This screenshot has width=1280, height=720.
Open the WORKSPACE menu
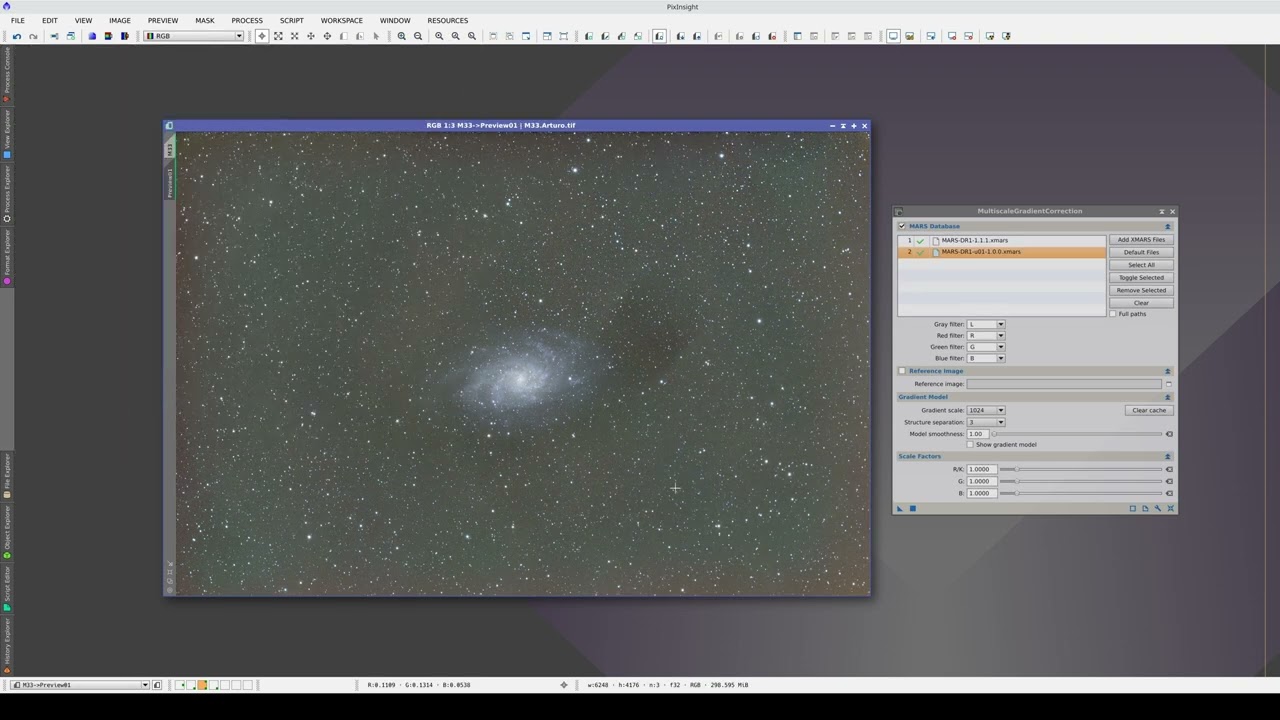[x=342, y=20]
